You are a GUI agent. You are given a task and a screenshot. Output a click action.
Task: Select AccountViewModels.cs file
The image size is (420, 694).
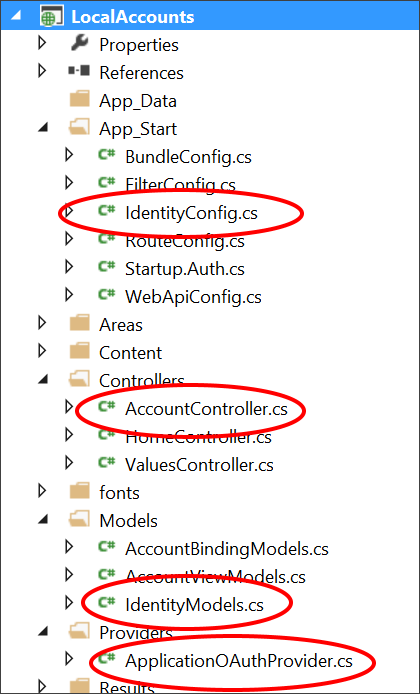(x=216, y=577)
